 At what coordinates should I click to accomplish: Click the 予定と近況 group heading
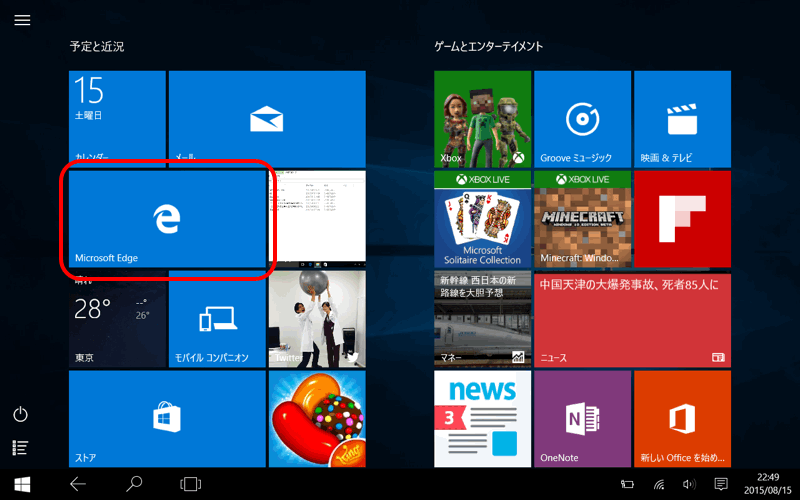coord(97,46)
